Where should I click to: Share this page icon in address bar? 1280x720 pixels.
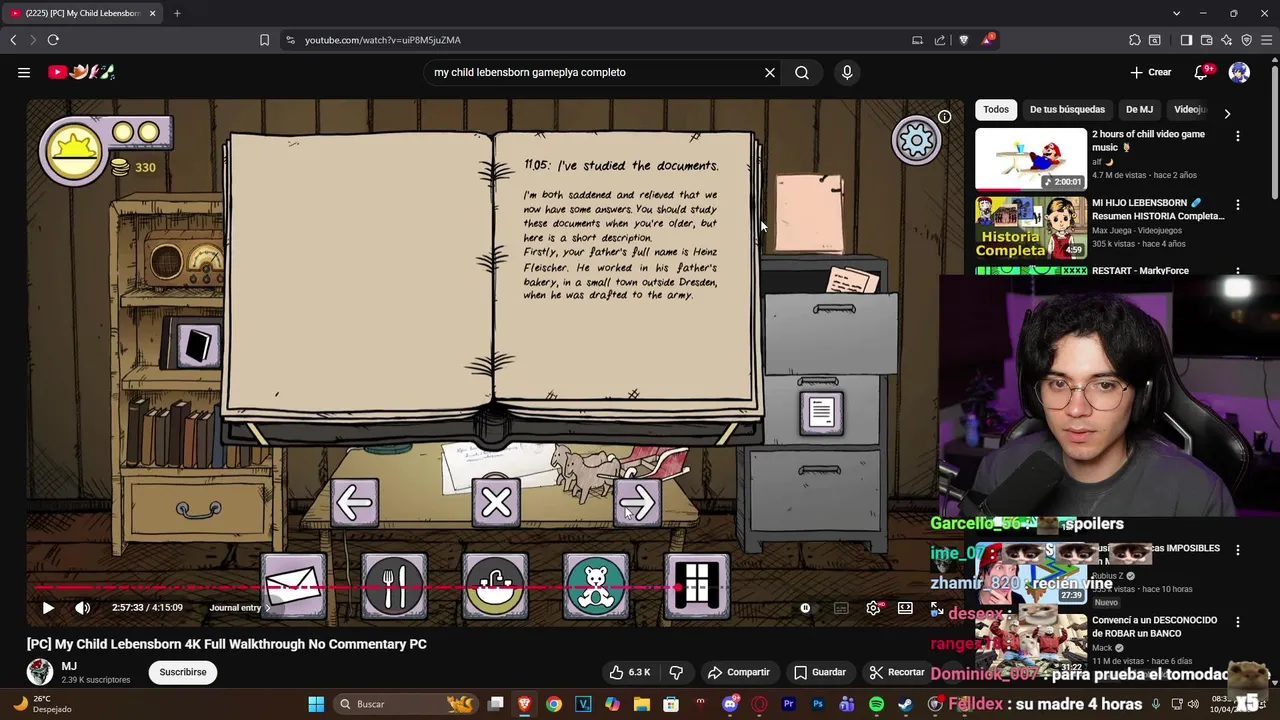coord(940,40)
